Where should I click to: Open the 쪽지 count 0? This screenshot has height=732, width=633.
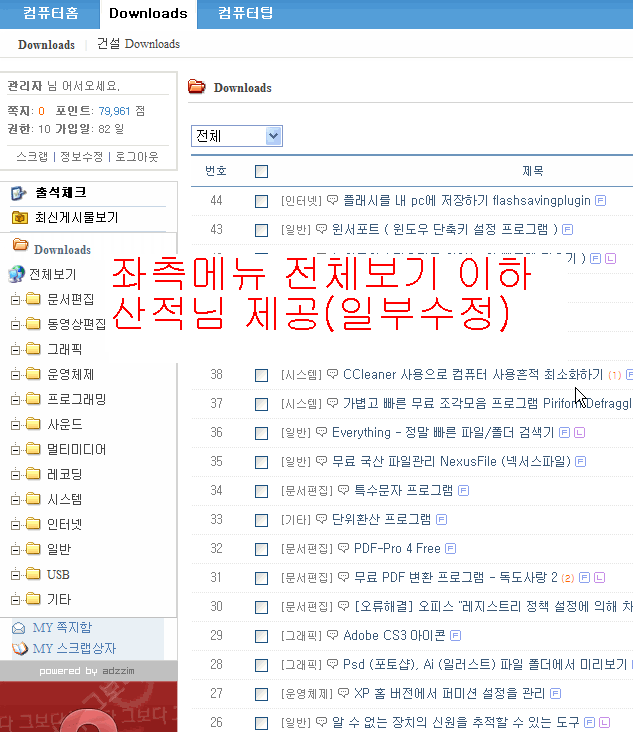[42, 111]
